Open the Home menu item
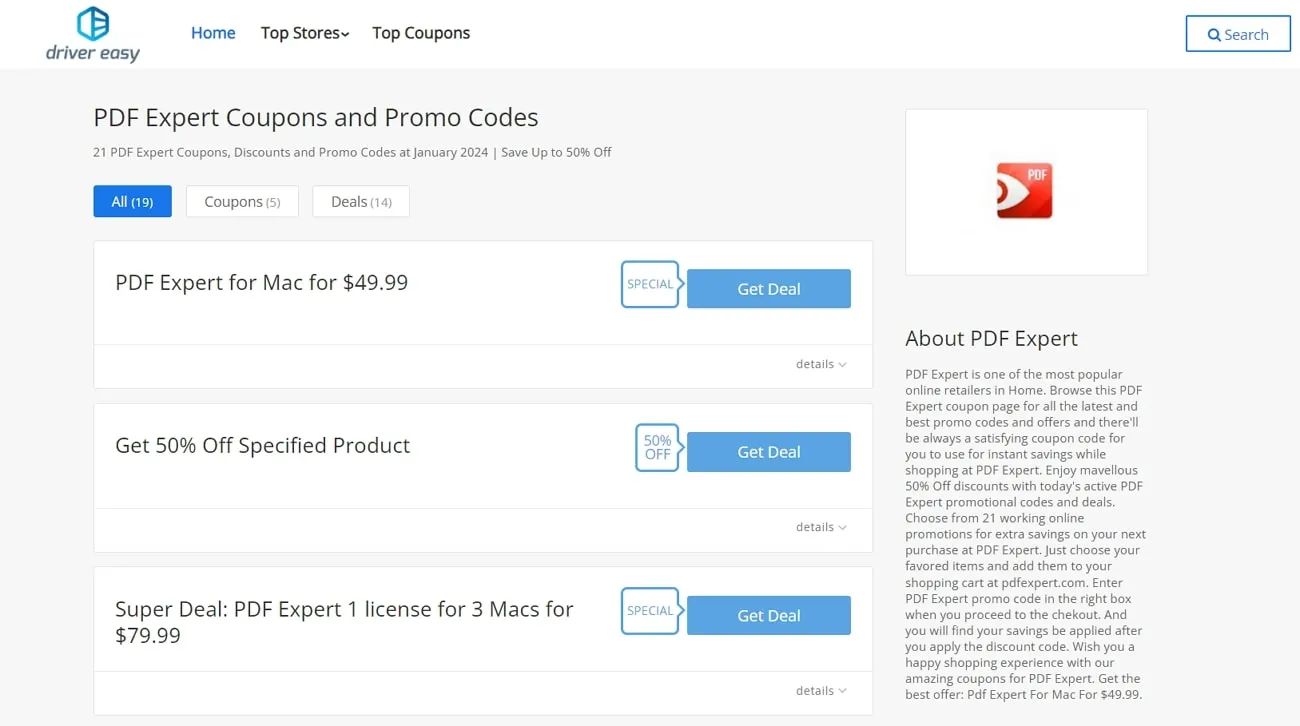 213,33
